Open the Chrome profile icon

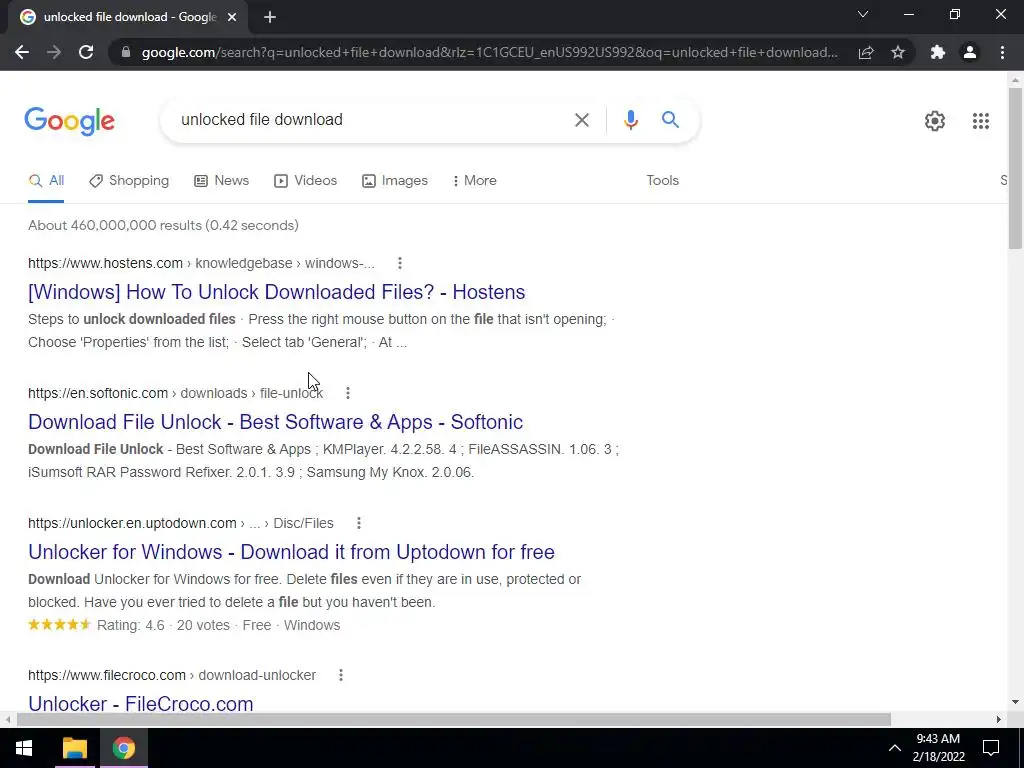(970, 52)
